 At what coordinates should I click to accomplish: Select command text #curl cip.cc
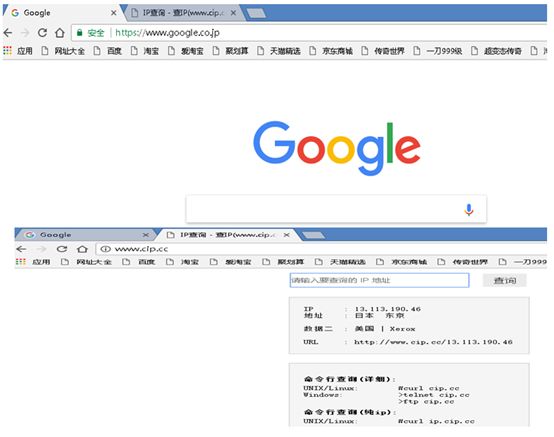click(429, 388)
